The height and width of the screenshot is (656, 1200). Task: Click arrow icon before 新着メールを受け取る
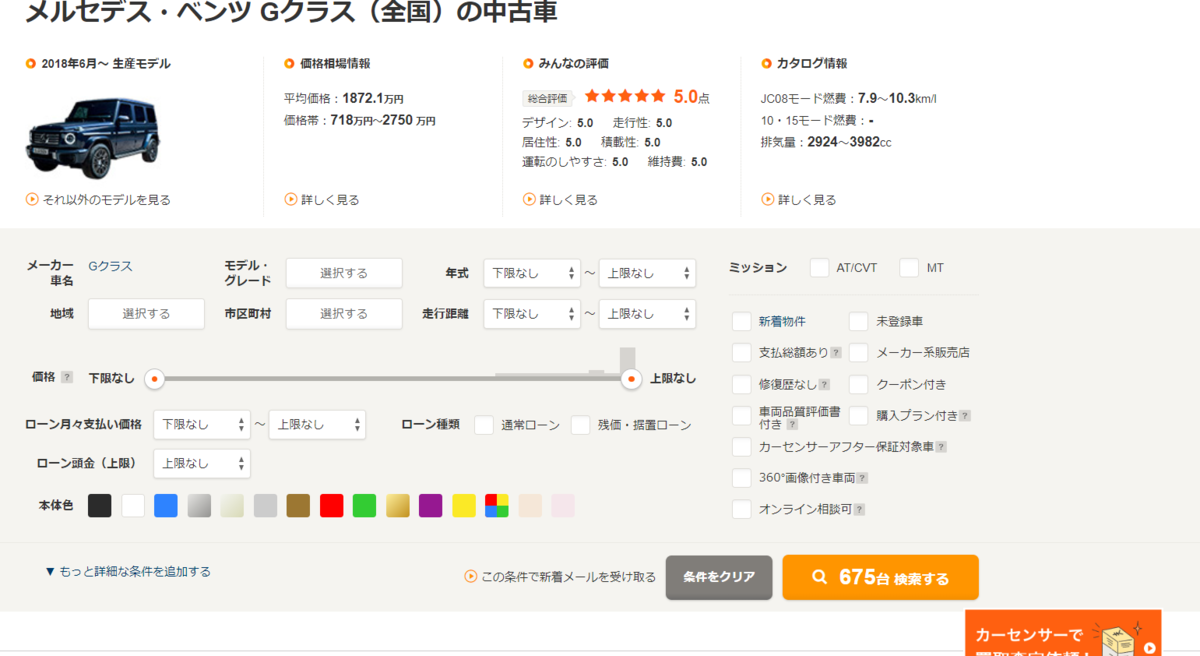(x=470, y=577)
